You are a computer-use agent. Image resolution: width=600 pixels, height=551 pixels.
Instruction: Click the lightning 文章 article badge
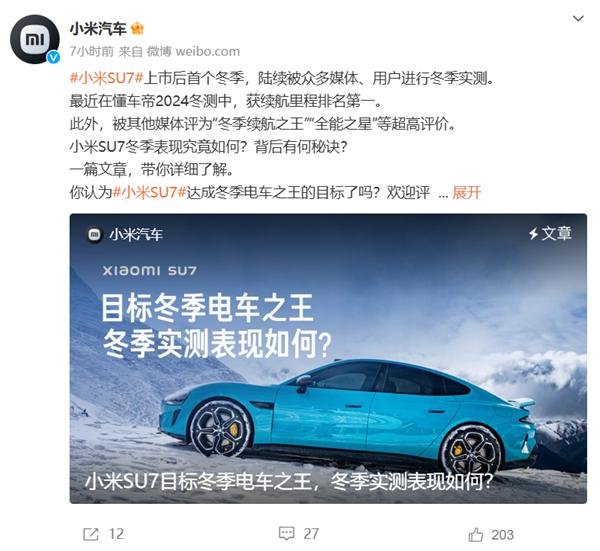[x=550, y=233]
